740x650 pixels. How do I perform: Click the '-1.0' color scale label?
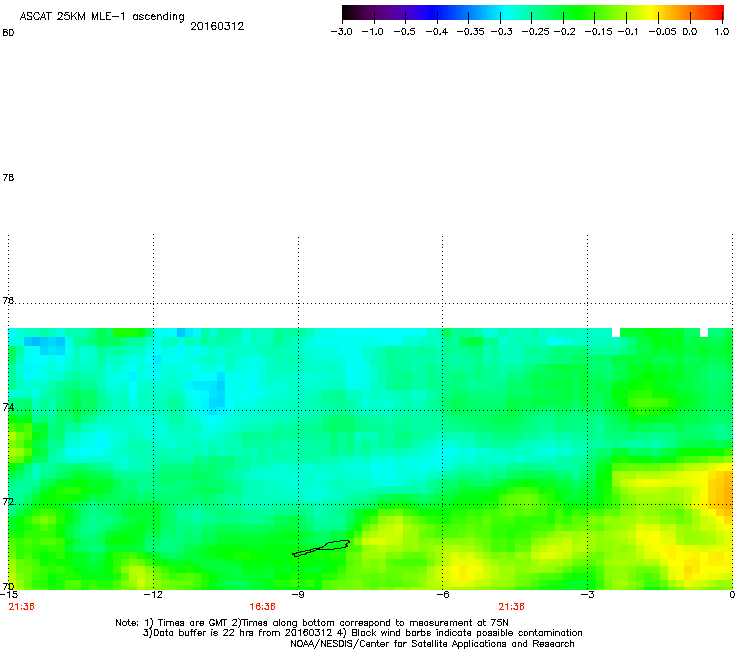372,32
